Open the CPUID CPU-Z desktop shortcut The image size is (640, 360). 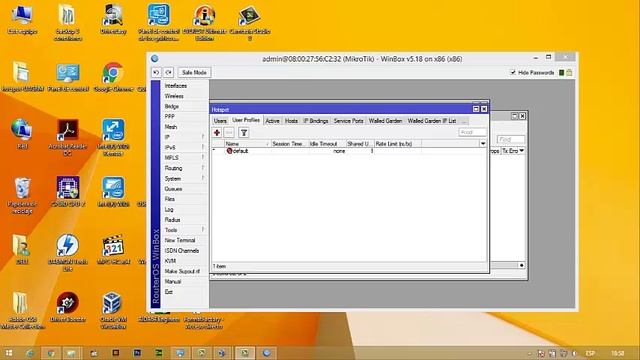(68, 192)
